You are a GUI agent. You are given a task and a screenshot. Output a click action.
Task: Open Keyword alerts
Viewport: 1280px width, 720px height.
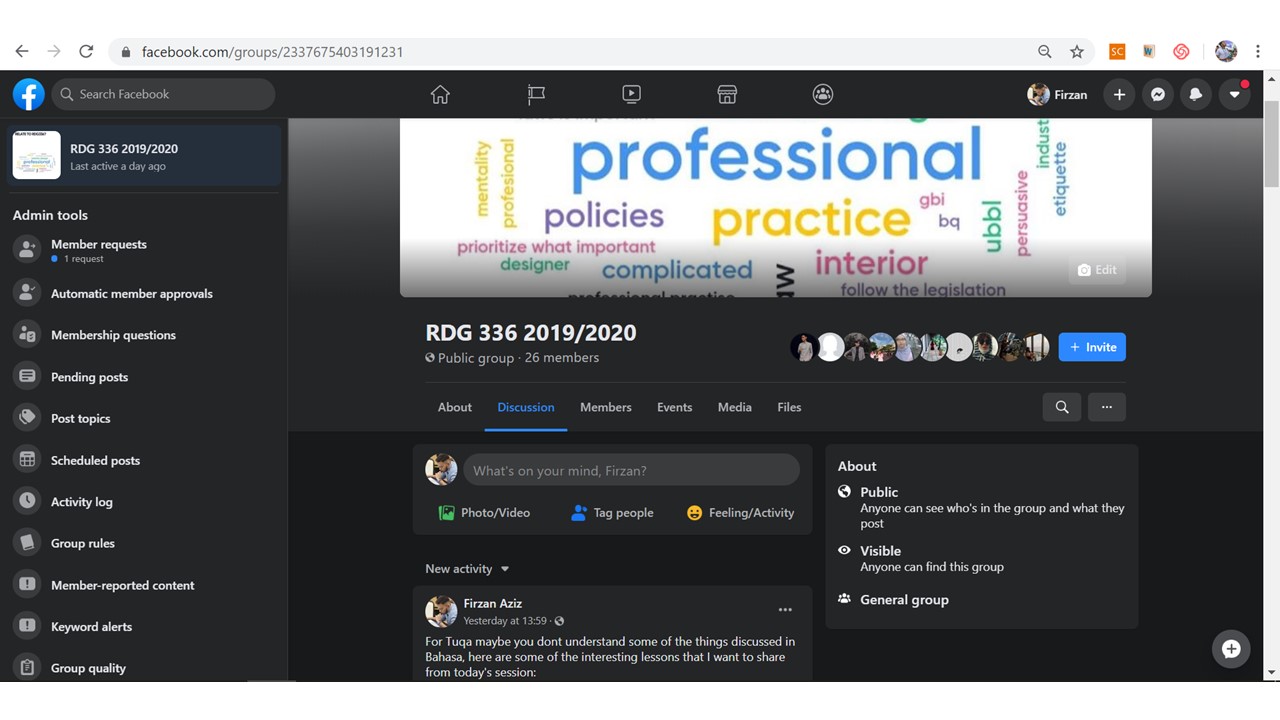pos(144,627)
